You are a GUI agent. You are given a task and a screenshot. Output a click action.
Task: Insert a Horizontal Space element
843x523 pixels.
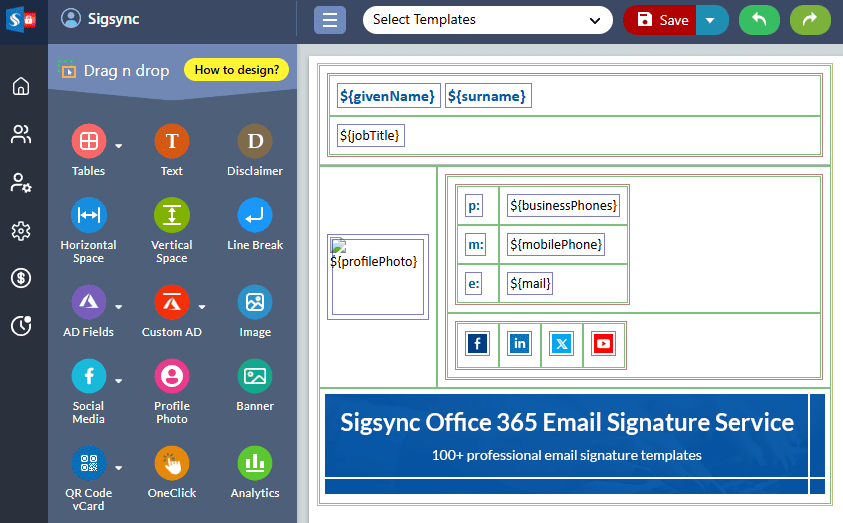(x=88, y=216)
